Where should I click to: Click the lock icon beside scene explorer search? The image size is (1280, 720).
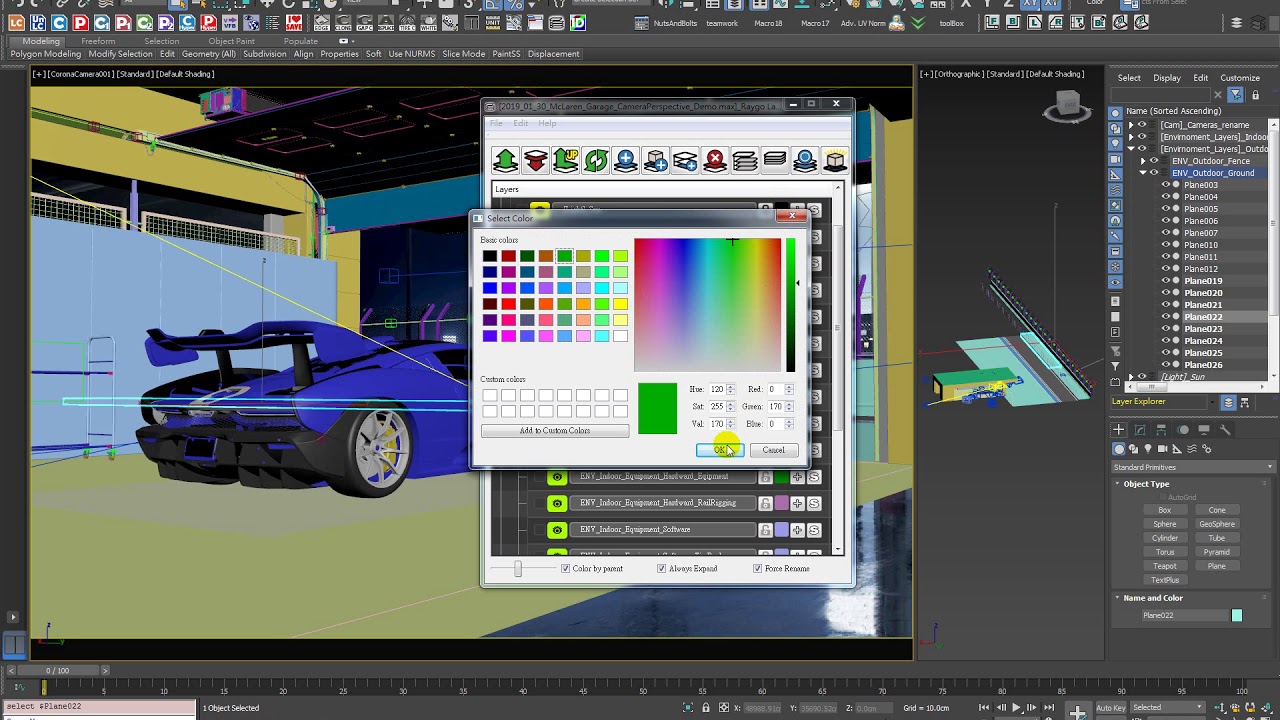tap(1254, 95)
